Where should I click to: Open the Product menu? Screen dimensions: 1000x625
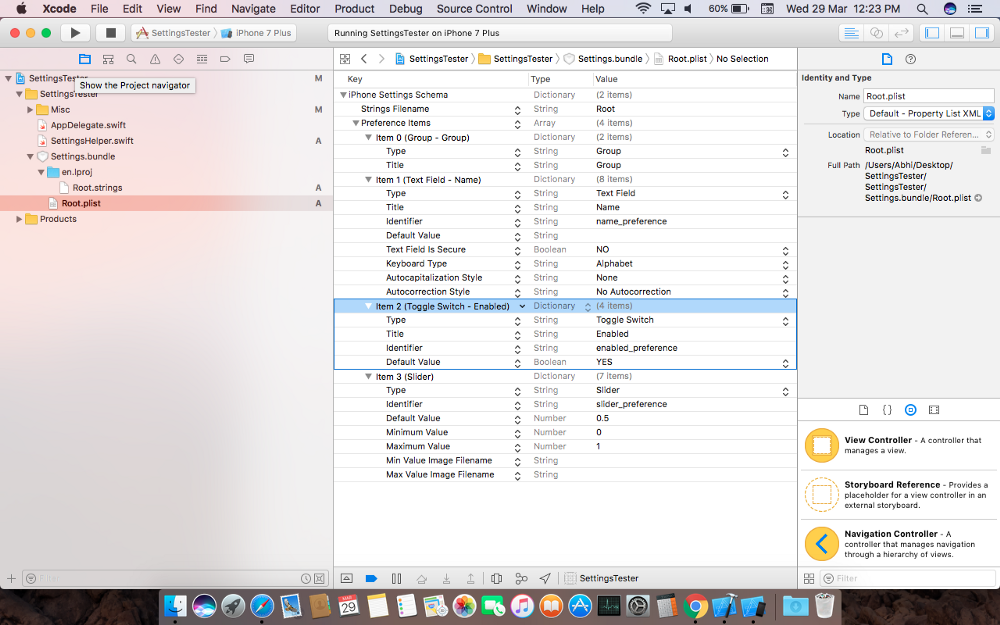point(354,9)
